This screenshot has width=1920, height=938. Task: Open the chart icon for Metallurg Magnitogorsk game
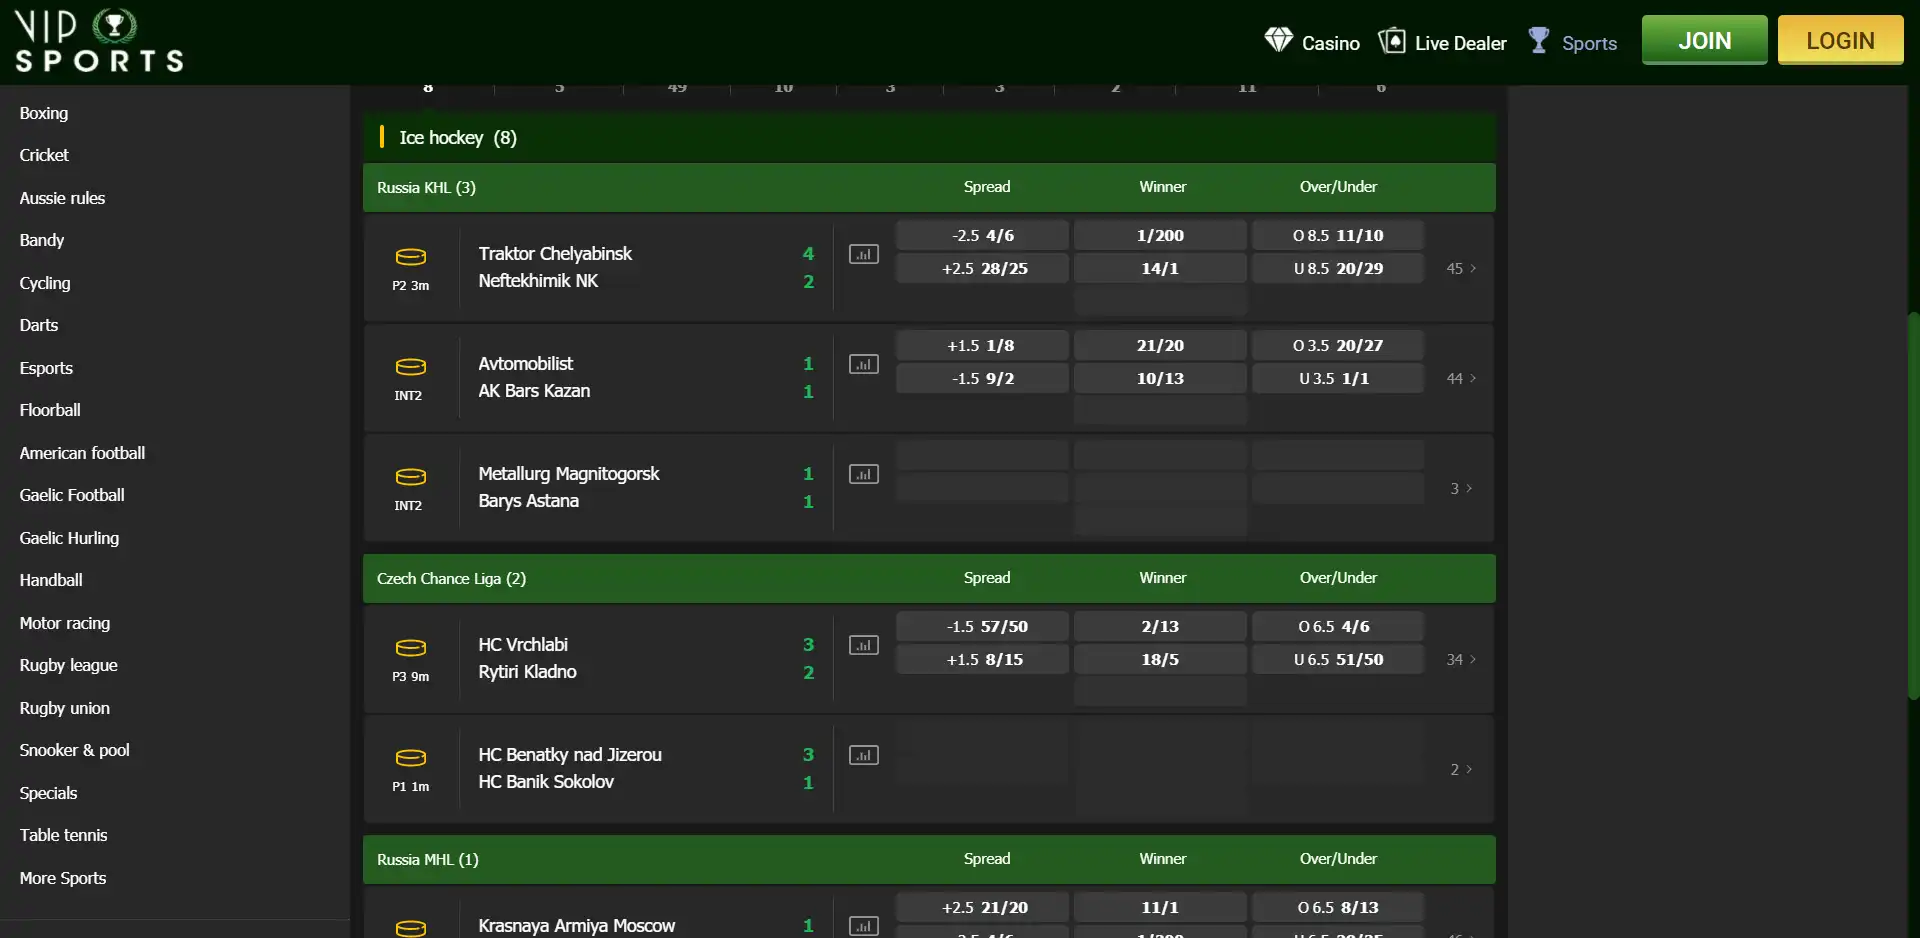(x=864, y=474)
